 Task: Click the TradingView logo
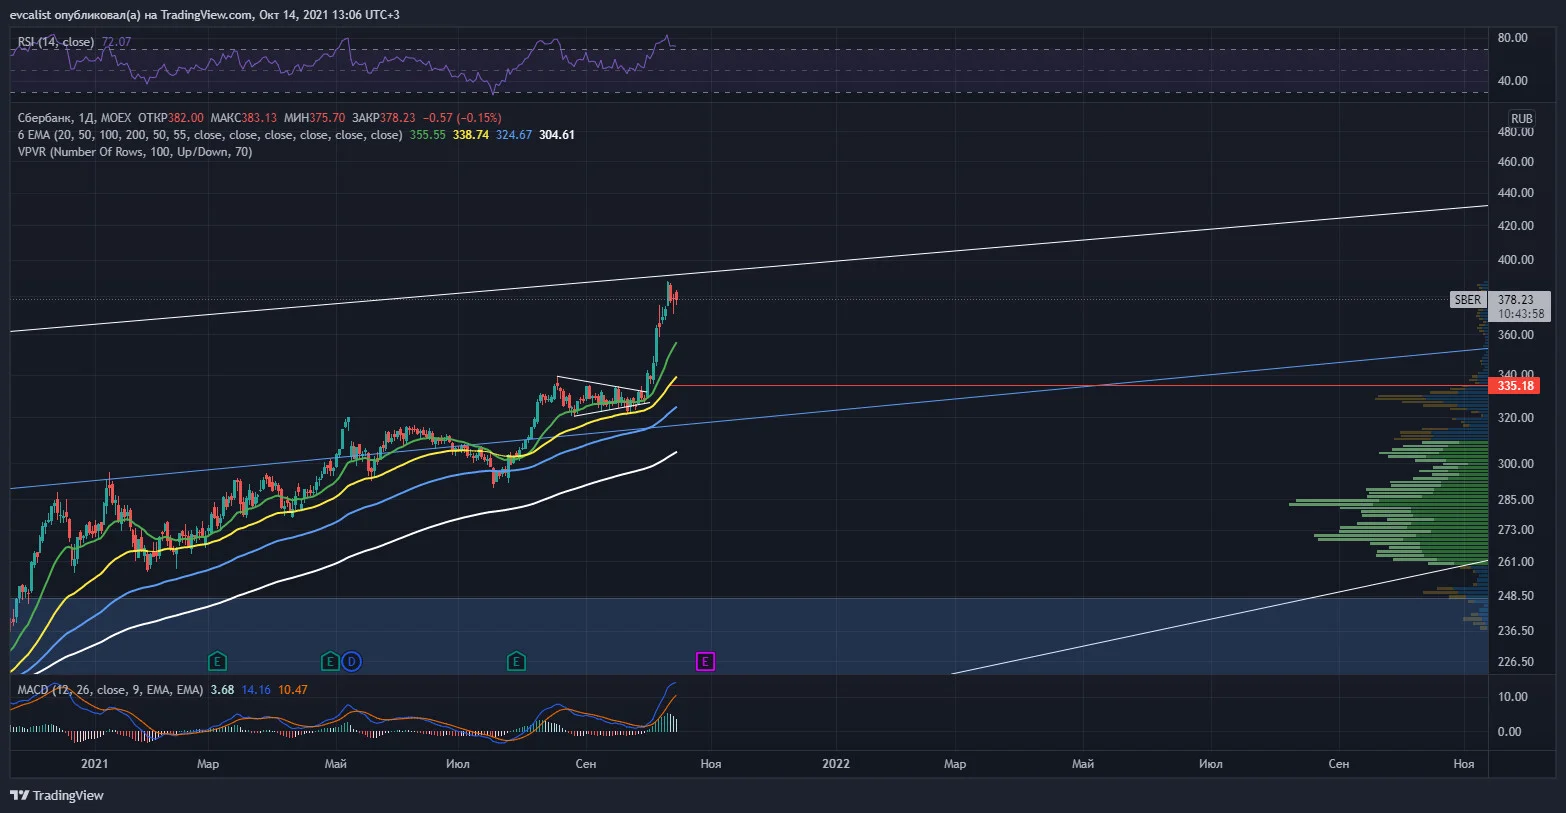[57, 796]
